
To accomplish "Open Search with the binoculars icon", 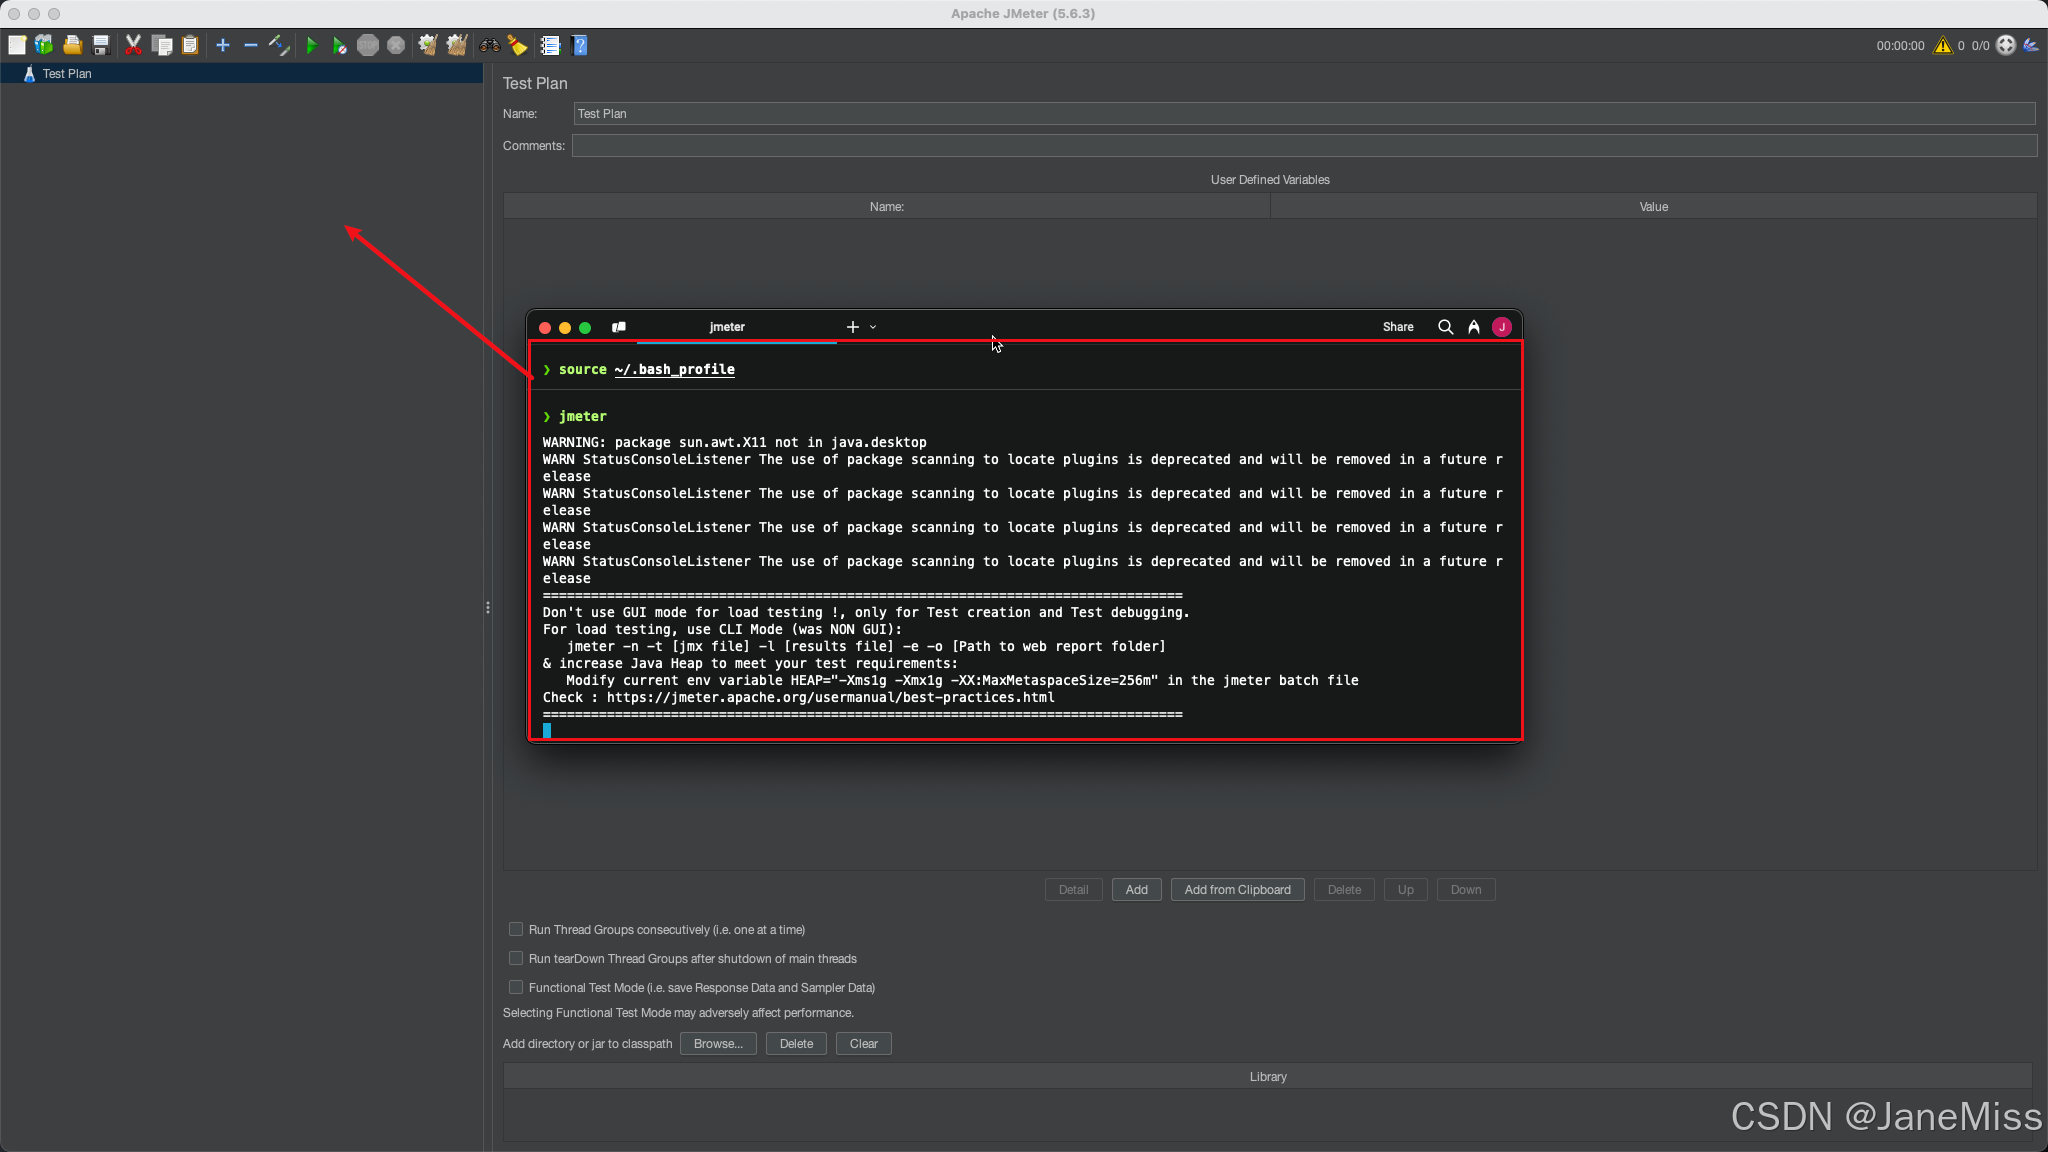I will tap(490, 45).
